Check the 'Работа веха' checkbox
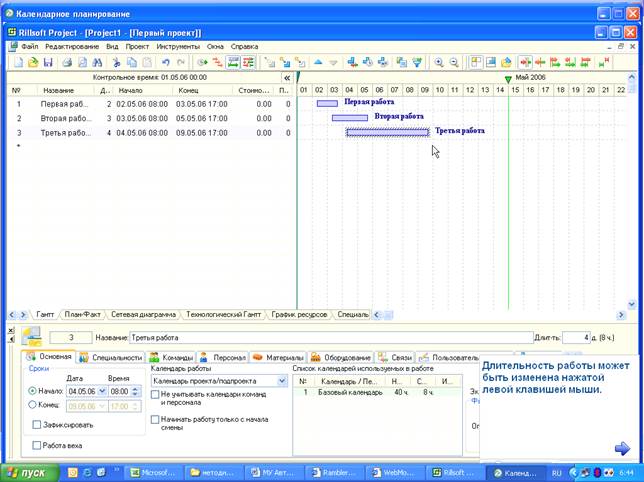Screen dimensions: 644x482 (x=37, y=445)
